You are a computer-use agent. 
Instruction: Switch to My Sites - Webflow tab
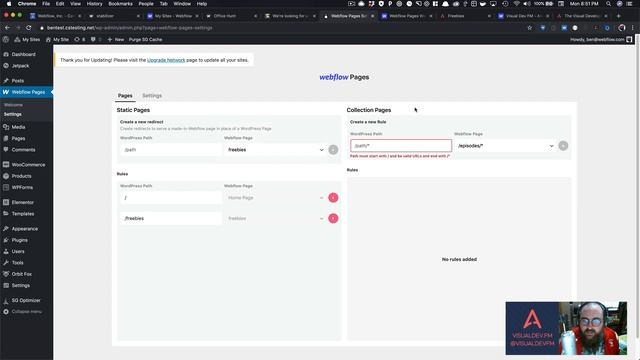[173, 16]
